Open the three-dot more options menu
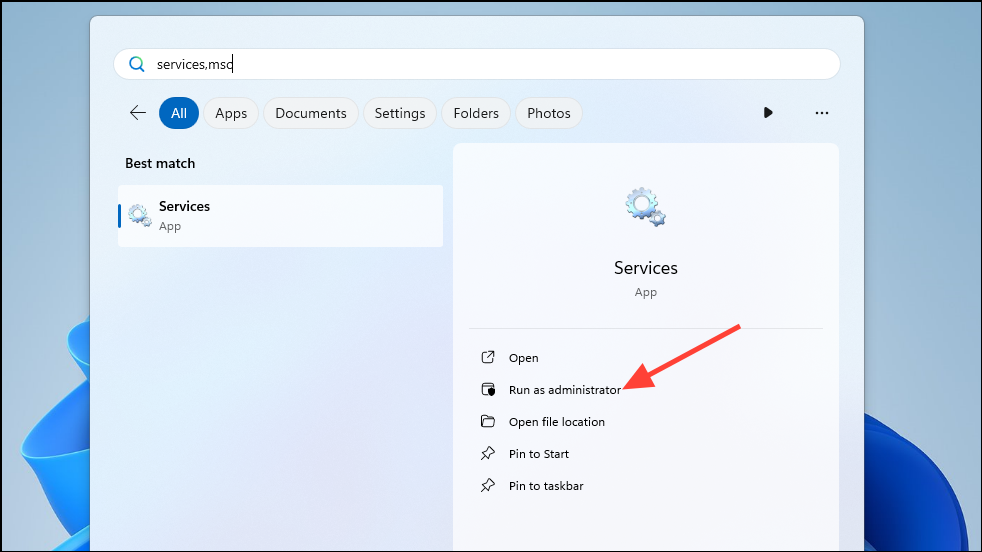Image resolution: width=982 pixels, height=552 pixels. click(822, 113)
